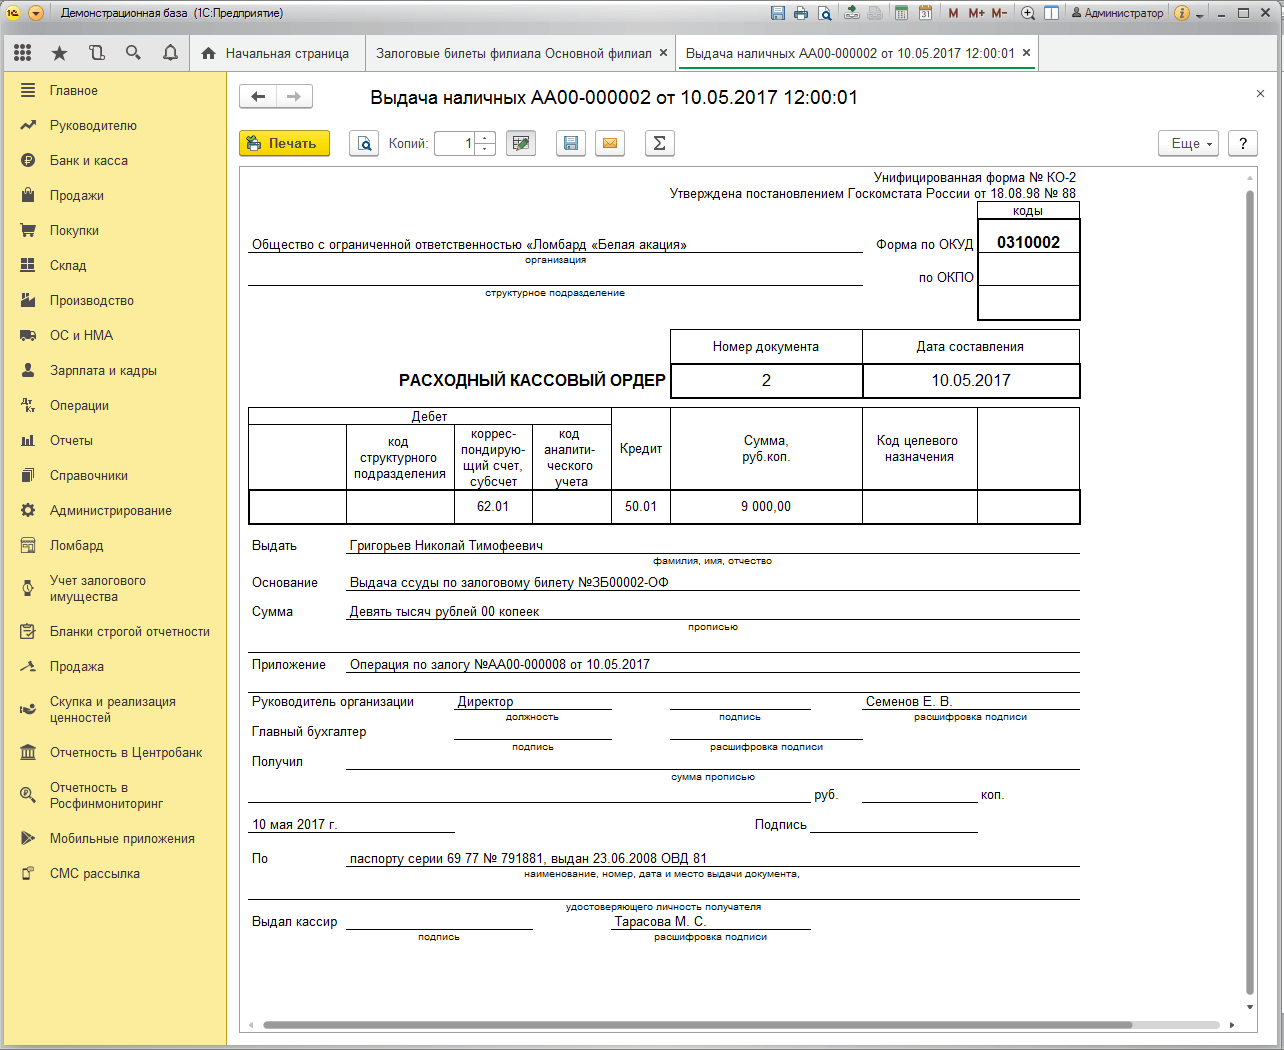Screen dimensions: 1284x1050
Task: Open the Еще dropdown menu
Action: click(x=1189, y=143)
